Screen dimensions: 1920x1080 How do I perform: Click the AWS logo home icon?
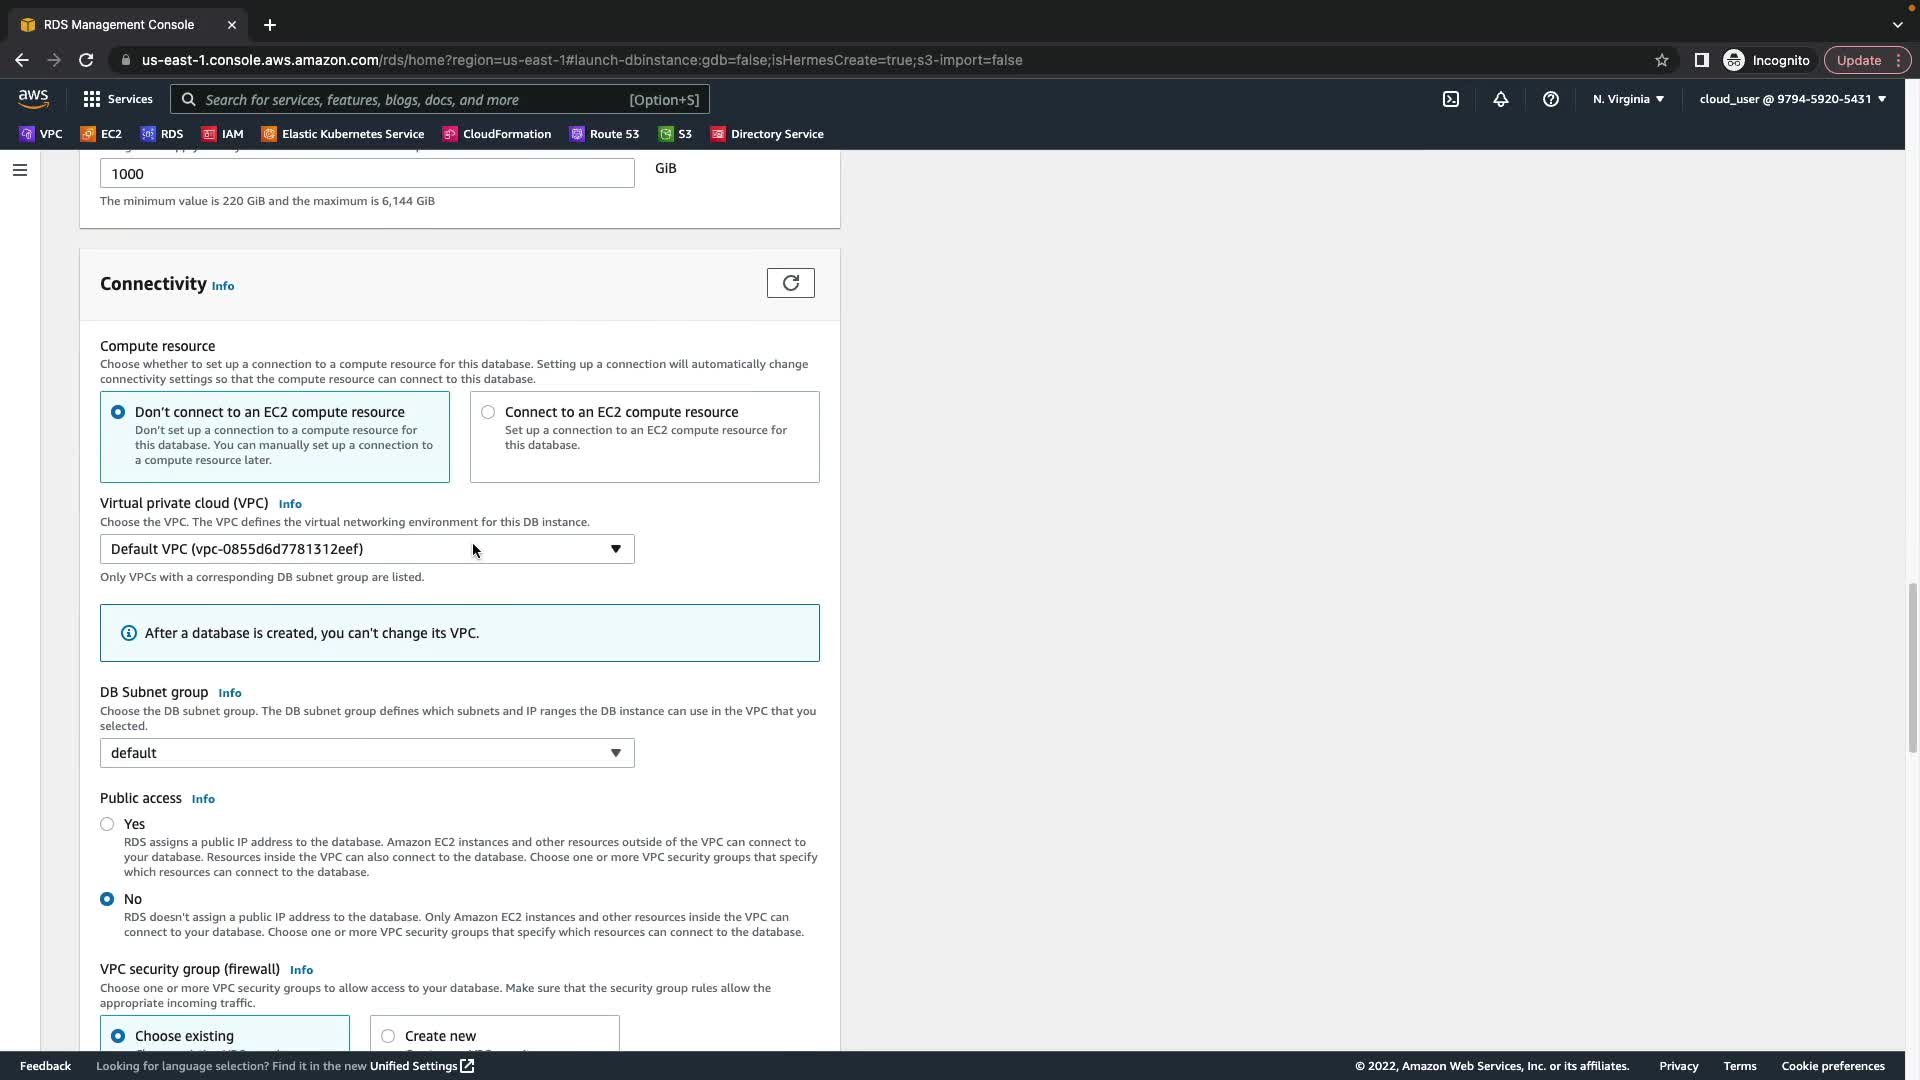click(x=33, y=98)
